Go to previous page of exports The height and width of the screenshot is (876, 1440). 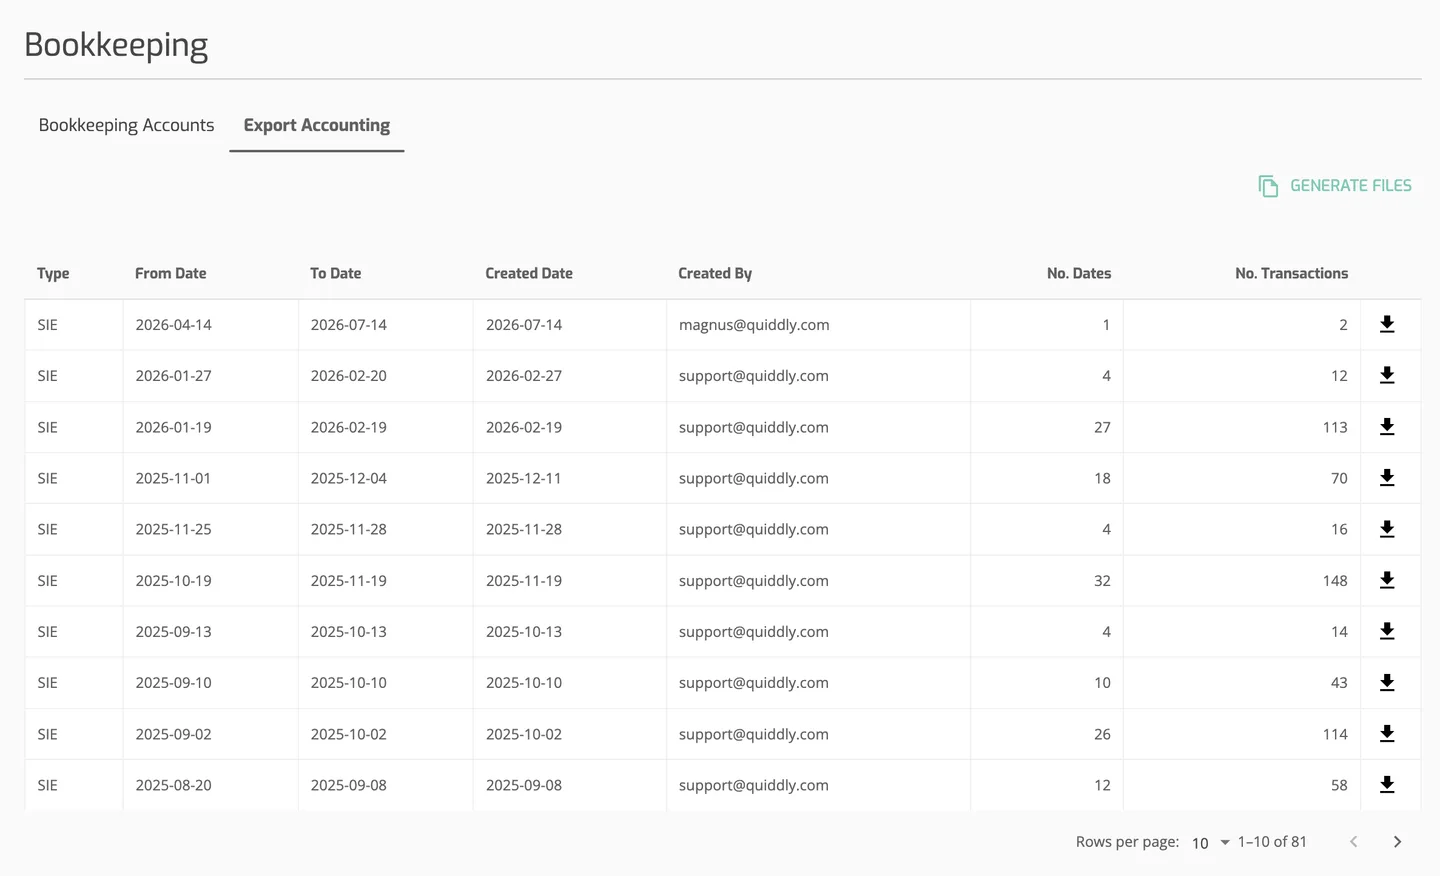coord(1353,842)
